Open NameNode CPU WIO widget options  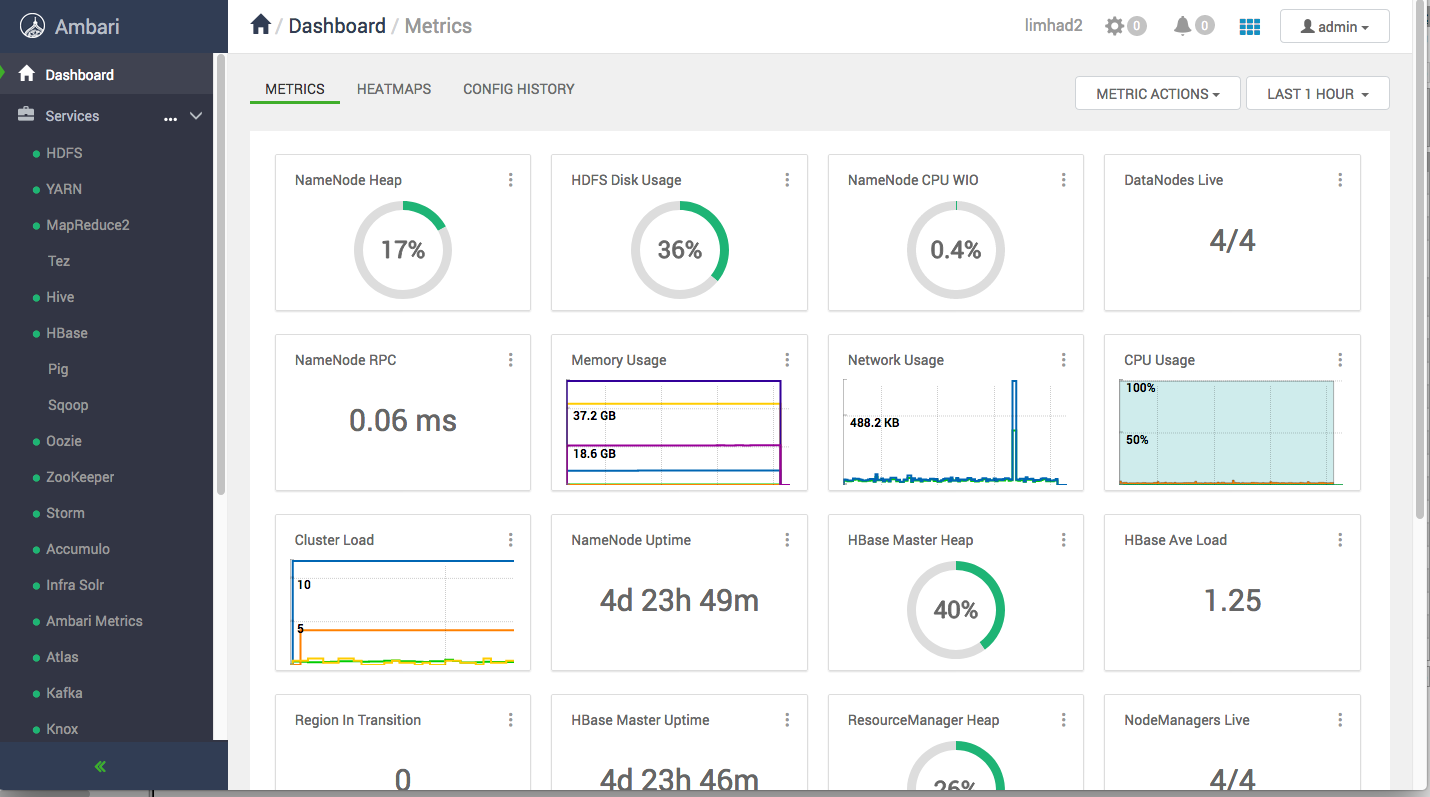[1064, 180]
